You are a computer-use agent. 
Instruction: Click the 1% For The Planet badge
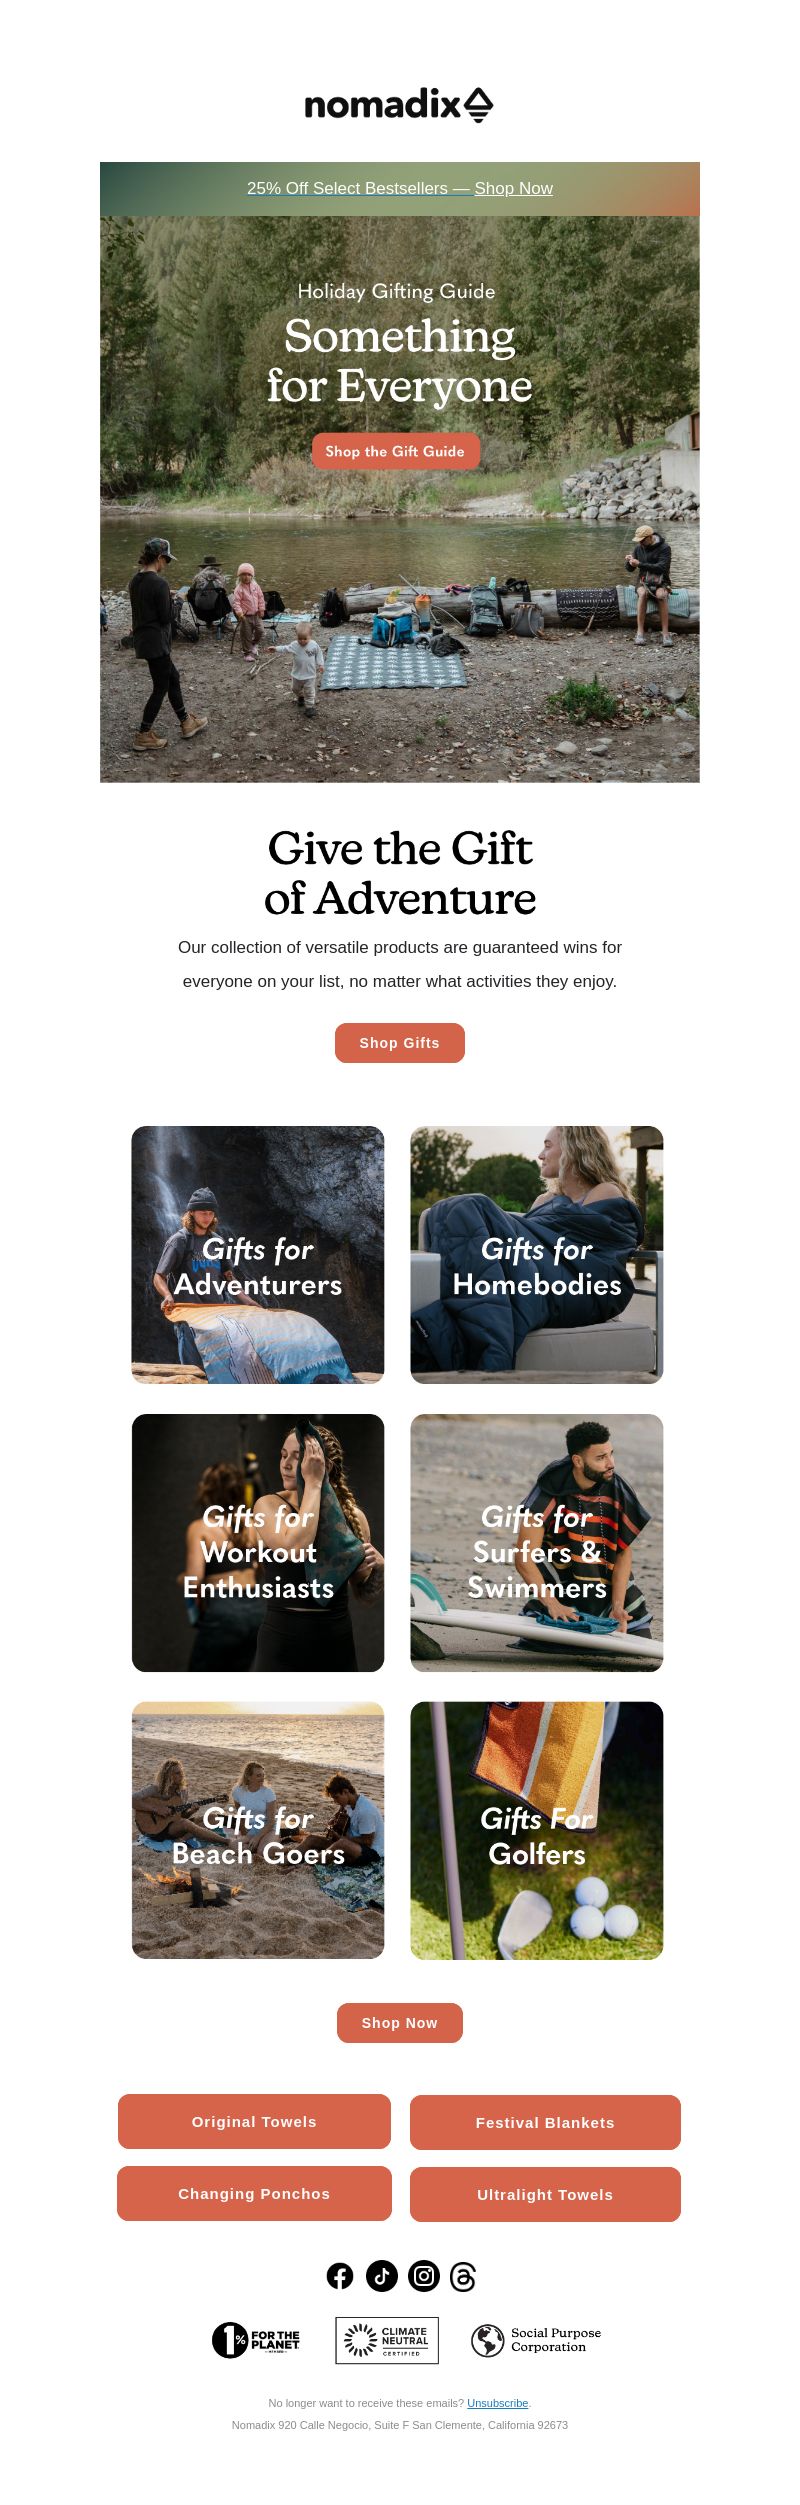(x=256, y=2340)
